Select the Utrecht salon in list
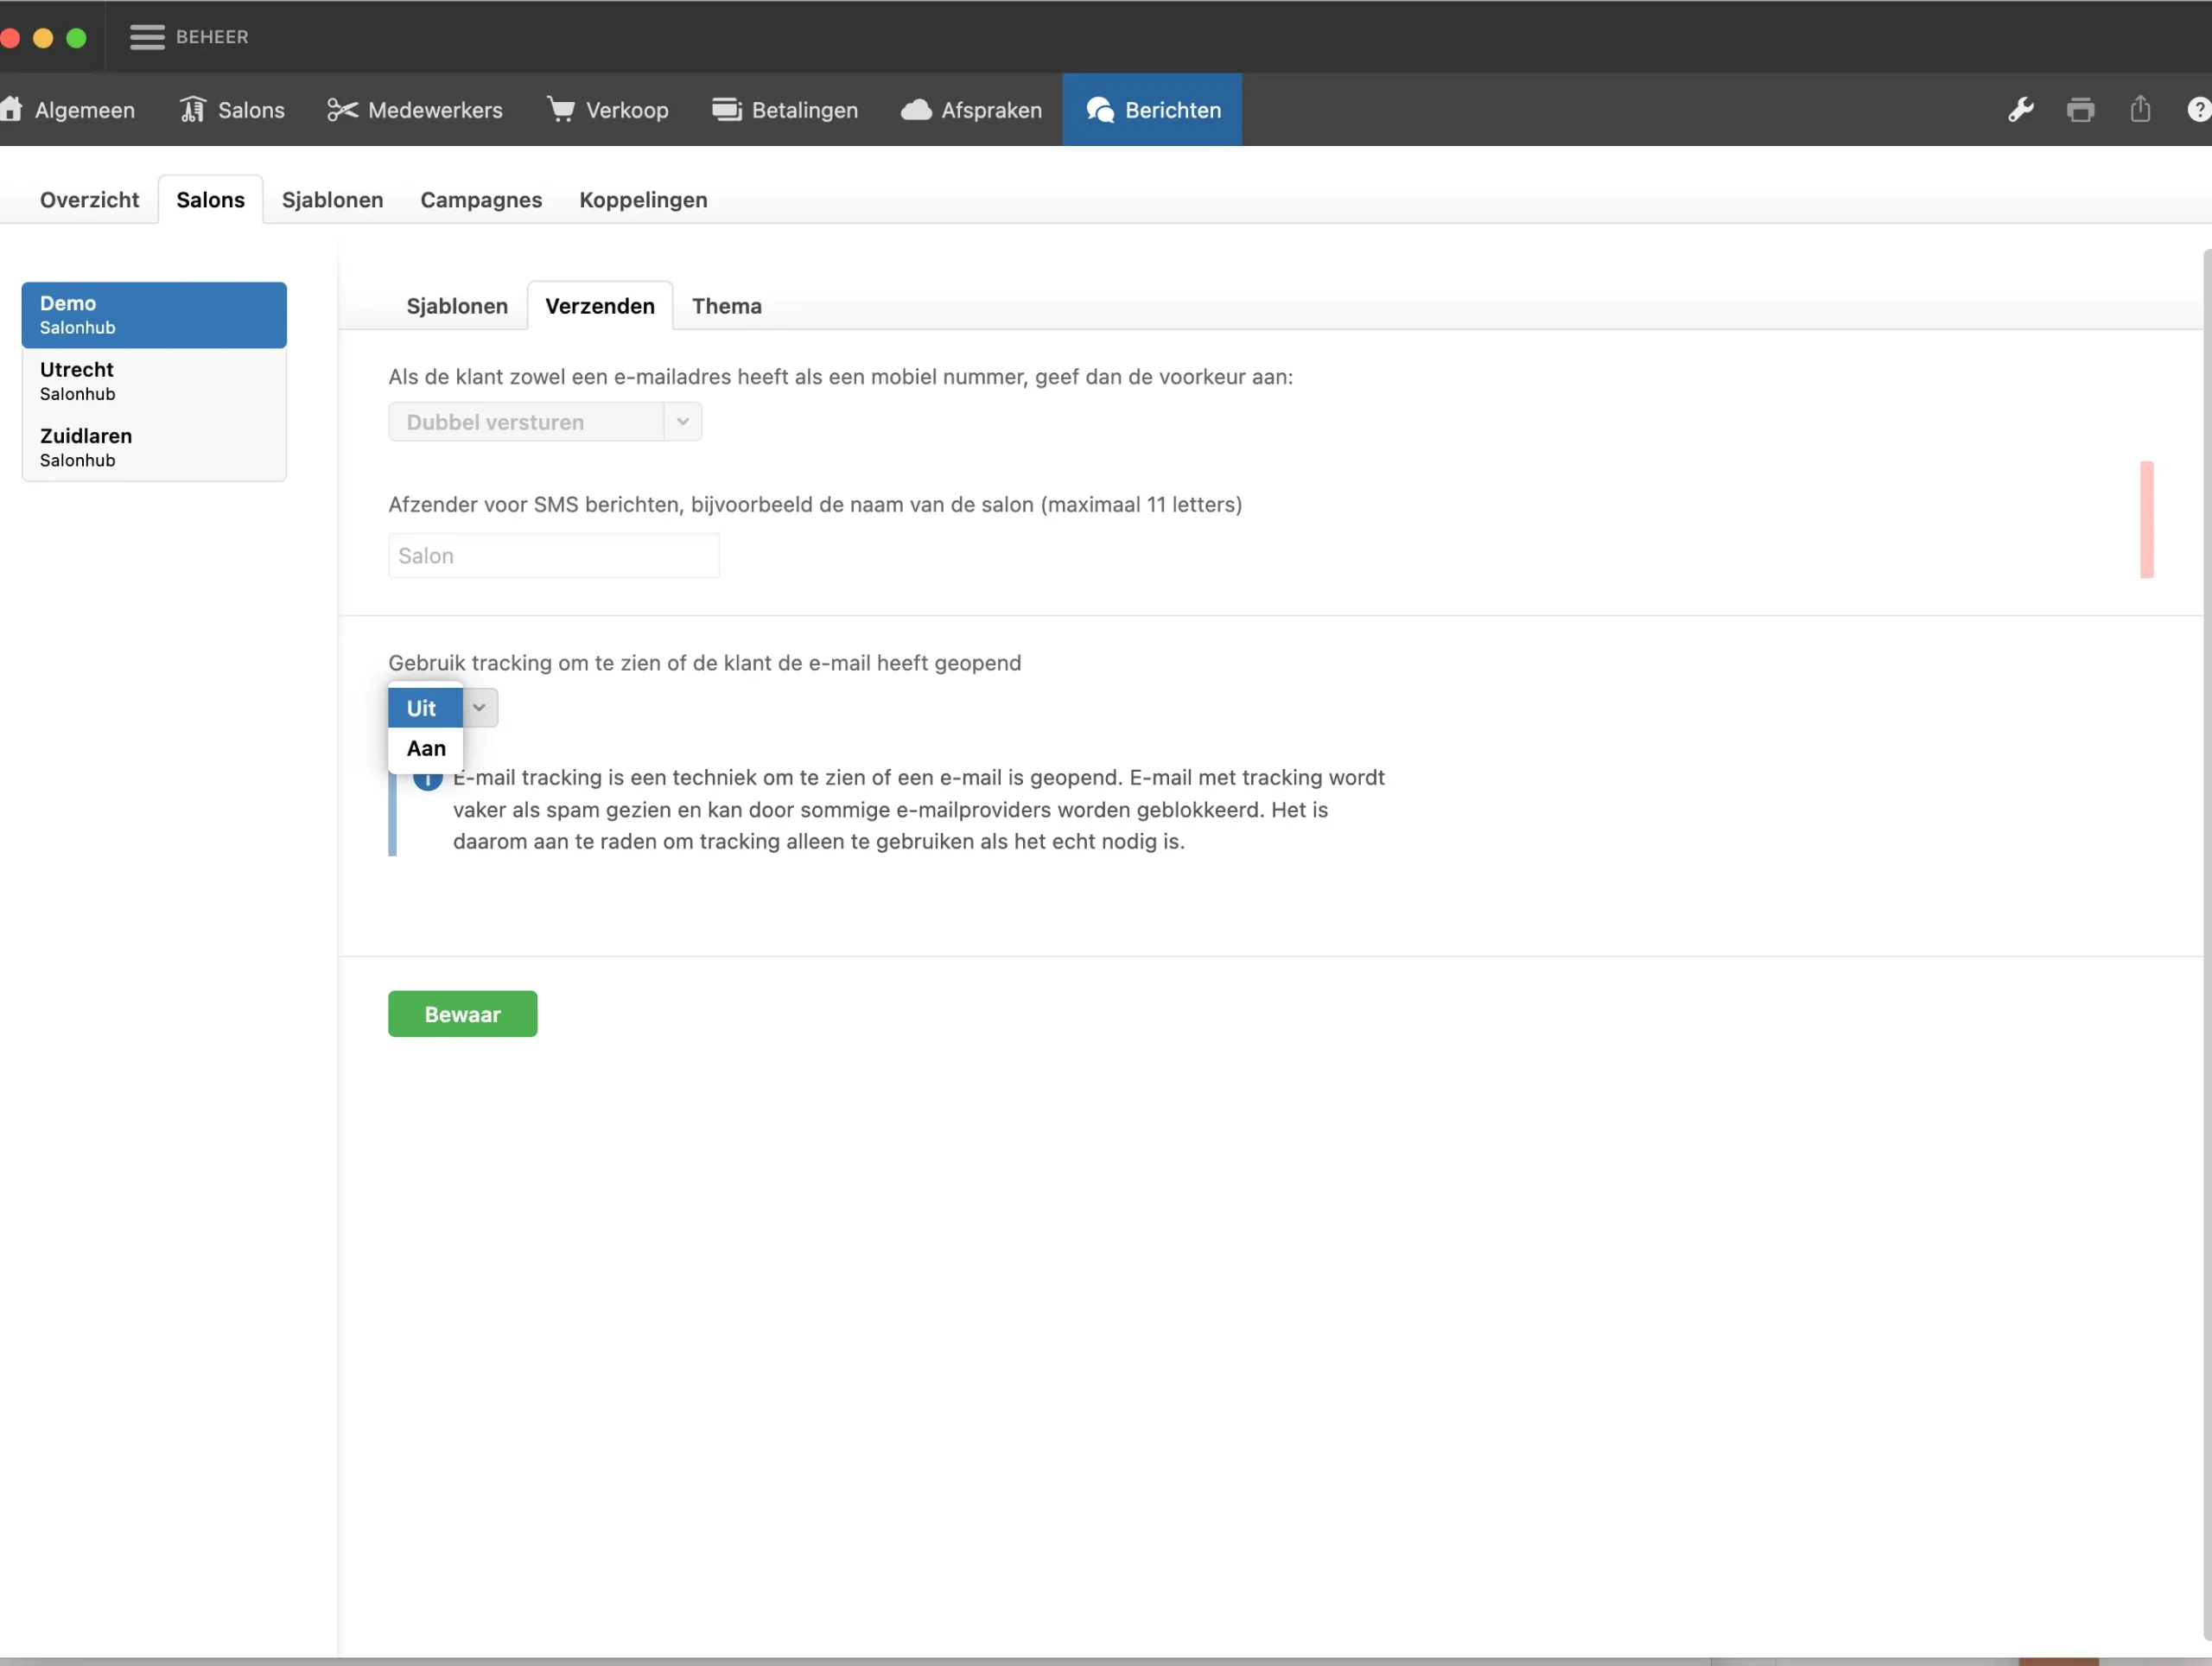This screenshot has width=2212, height=1666. (x=153, y=381)
